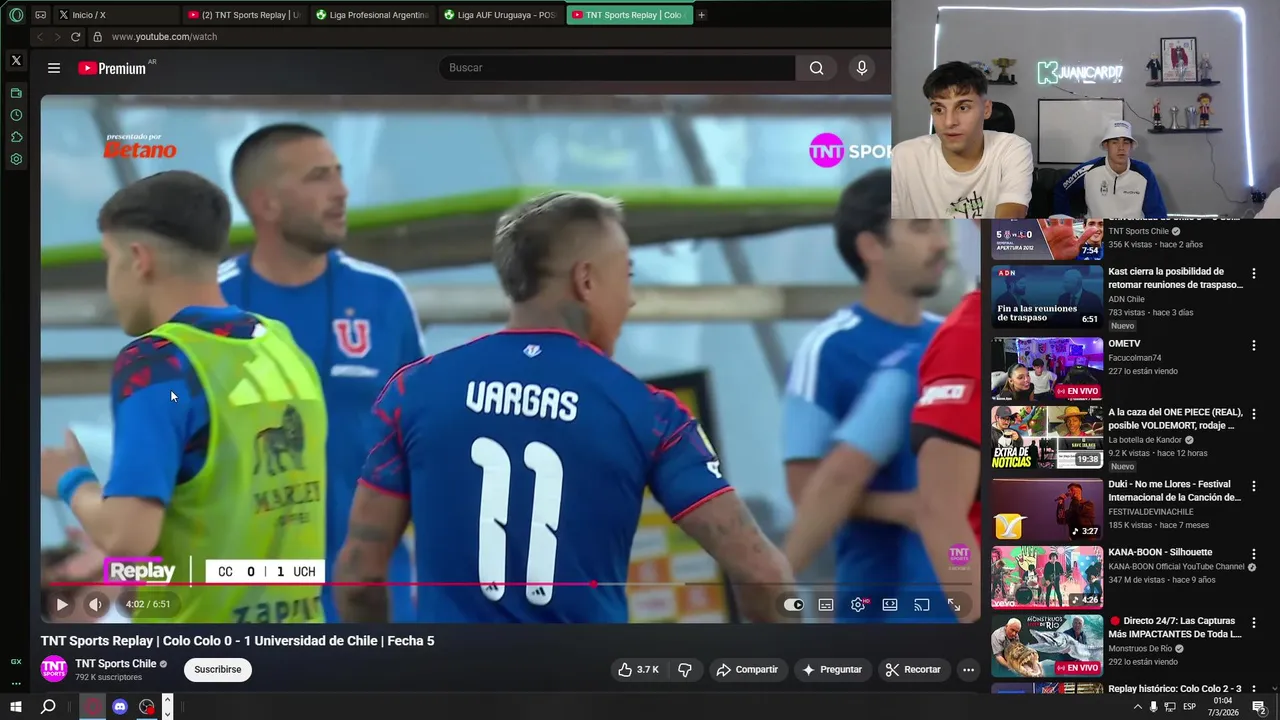Viewport: 1280px width, 720px height.
Task: Cast the video to a TV
Action: (x=922, y=605)
